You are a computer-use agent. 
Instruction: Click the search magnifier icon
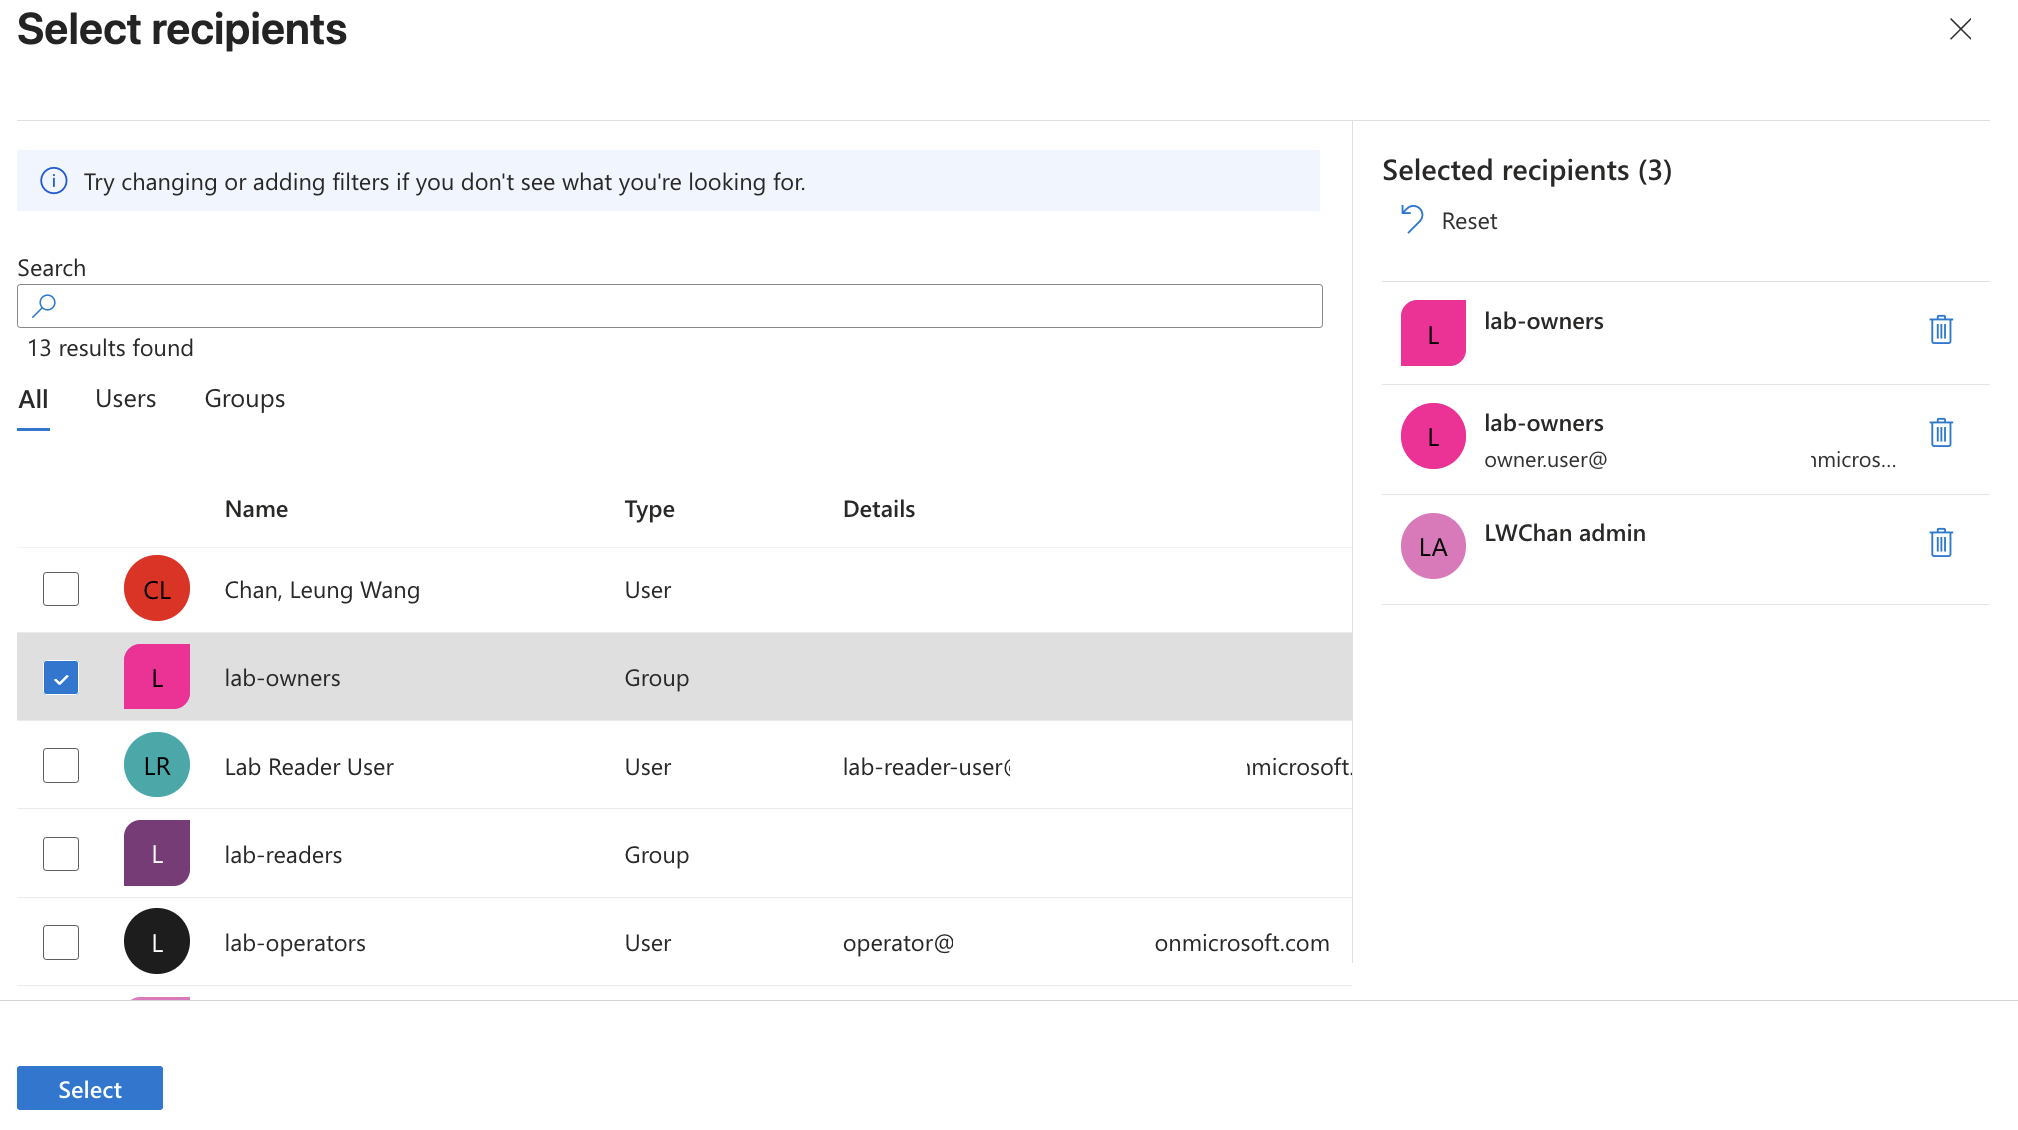pyautogui.click(x=44, y=305)
